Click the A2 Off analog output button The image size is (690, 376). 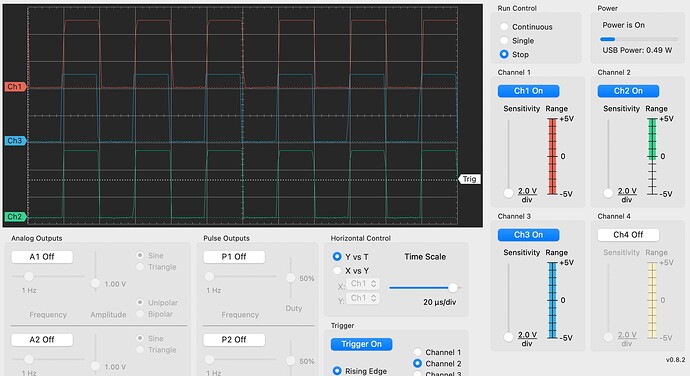click(42, 339)
